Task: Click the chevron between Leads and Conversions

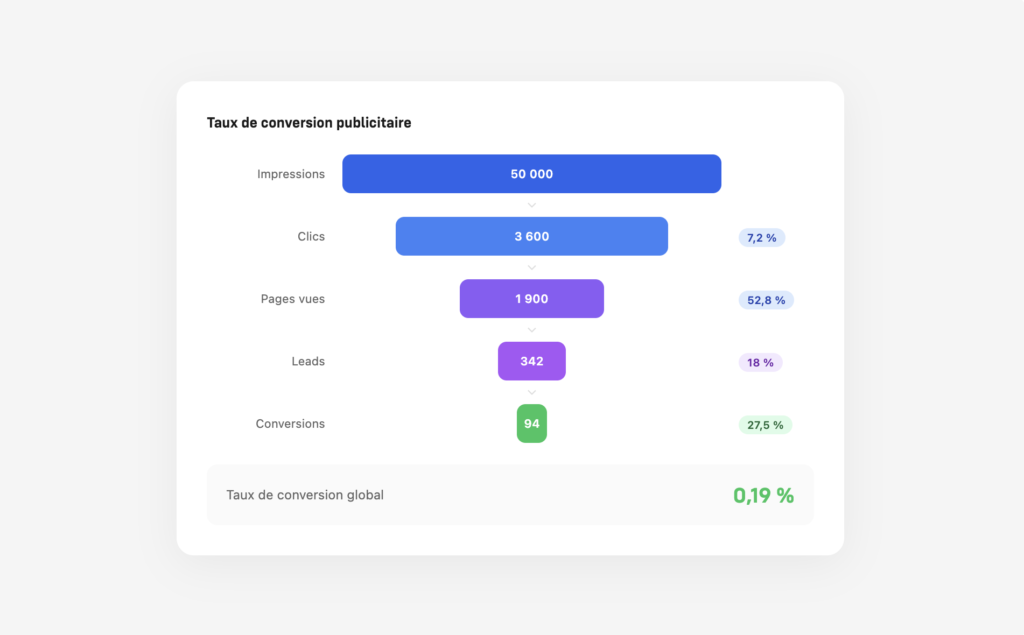Action: click(532, 392)
